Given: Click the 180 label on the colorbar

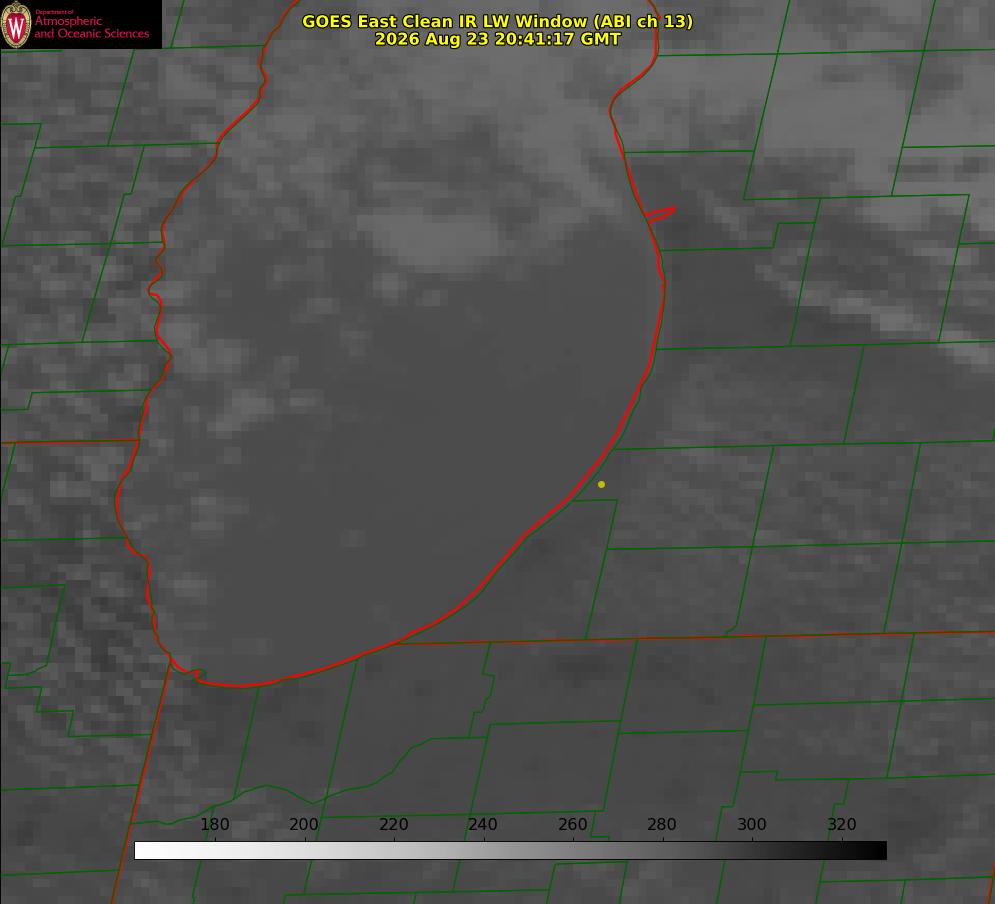Looking at the screenshot, I should 214,824.
